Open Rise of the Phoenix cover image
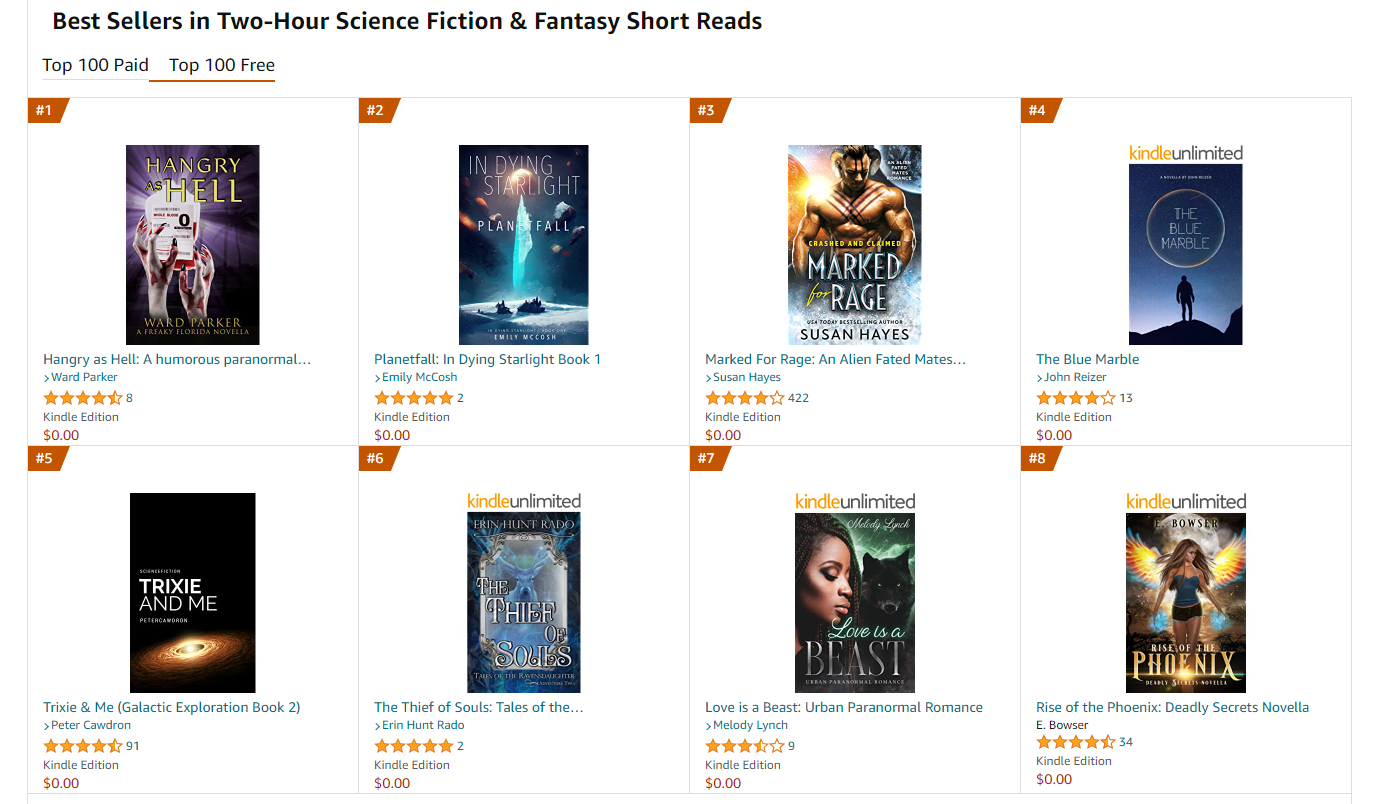Screen dimensions: 1388x804 pyautogui.click(x=1185, y=602)
